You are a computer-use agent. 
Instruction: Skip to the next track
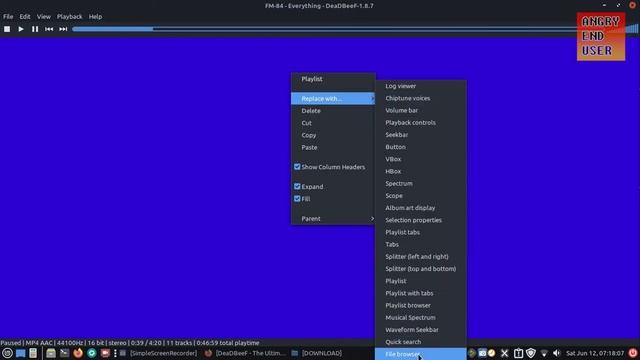pos(63,29)
